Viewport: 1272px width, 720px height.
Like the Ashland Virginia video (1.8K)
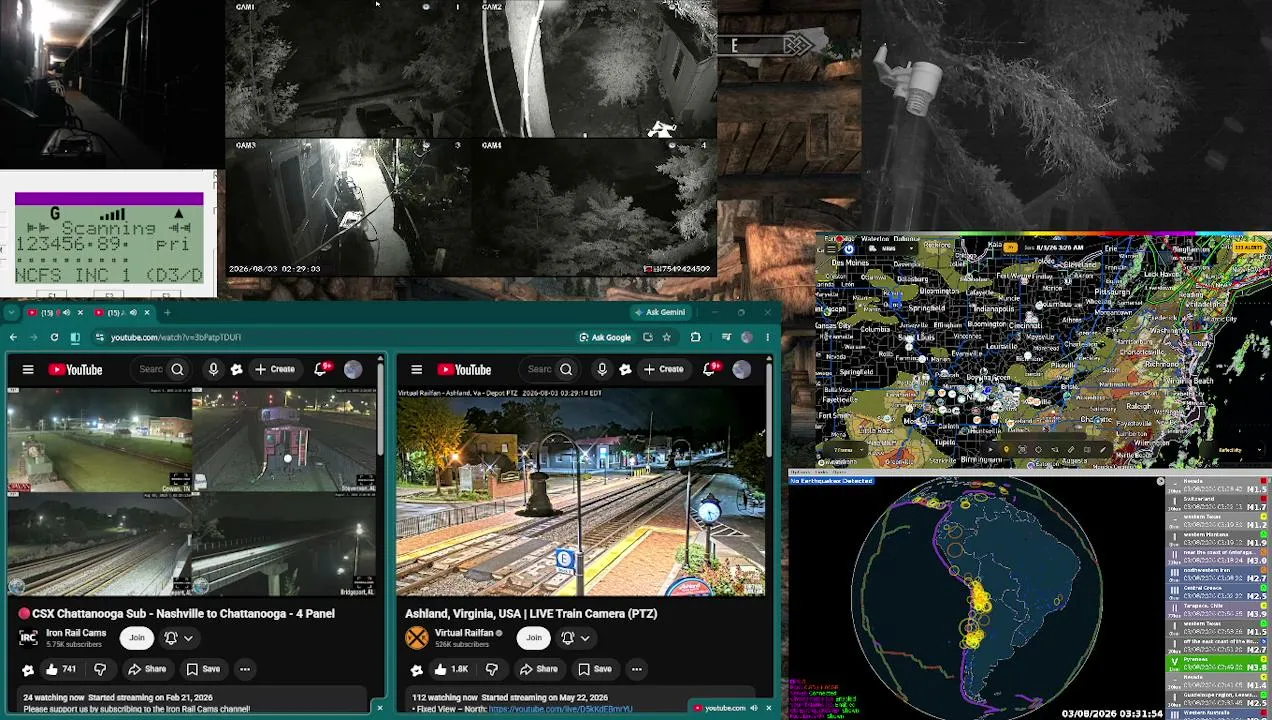(x=450, y=669)
